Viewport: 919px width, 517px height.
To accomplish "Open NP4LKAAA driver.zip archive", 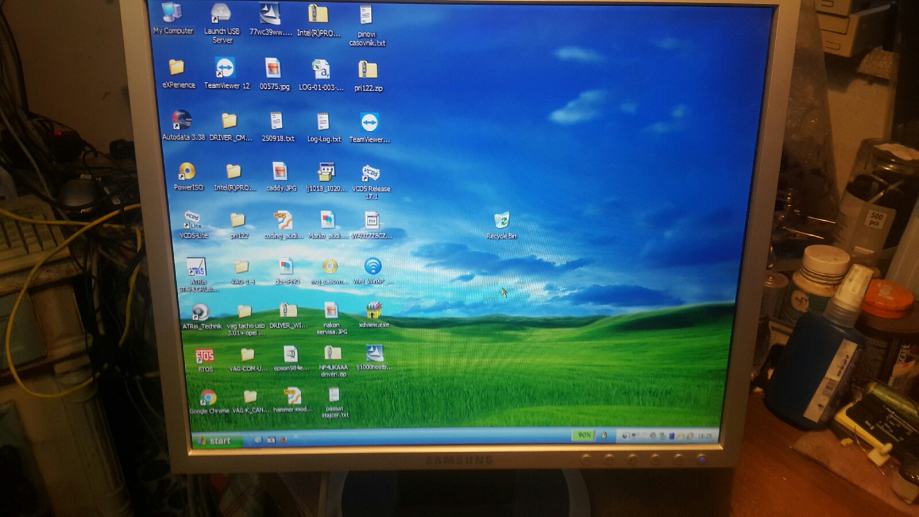I will (333, 362).
